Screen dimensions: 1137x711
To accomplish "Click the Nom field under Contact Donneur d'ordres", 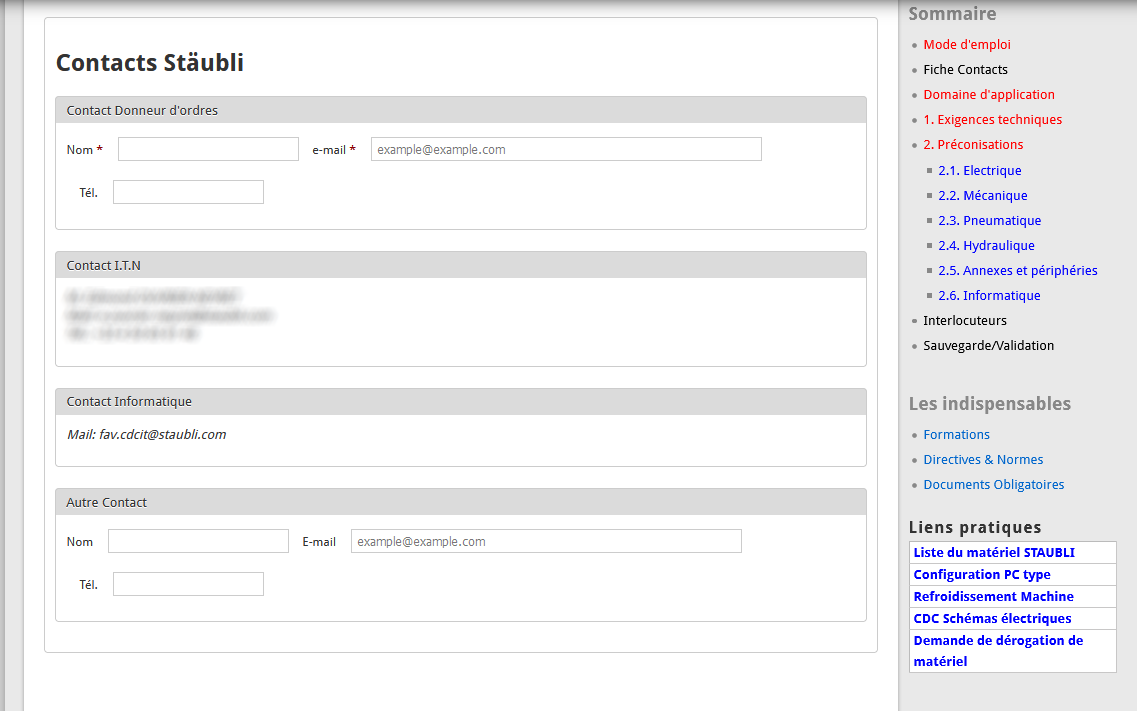I will click(208, 149).
